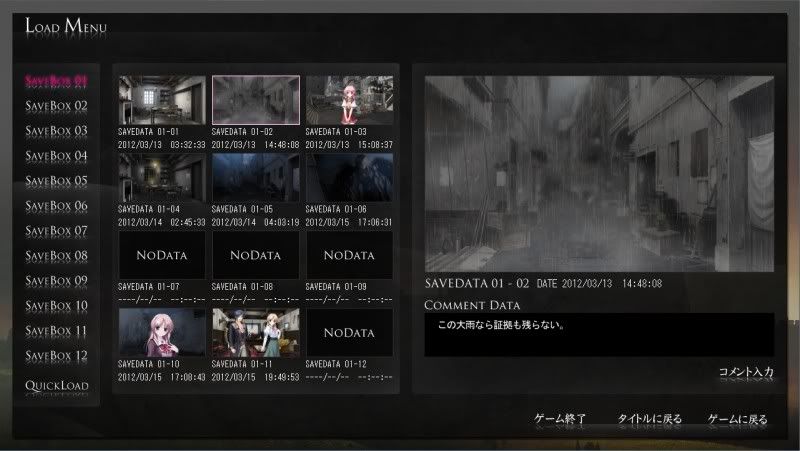Select SaveBox 10
The image size is (800, 451).
click(56, 306)
